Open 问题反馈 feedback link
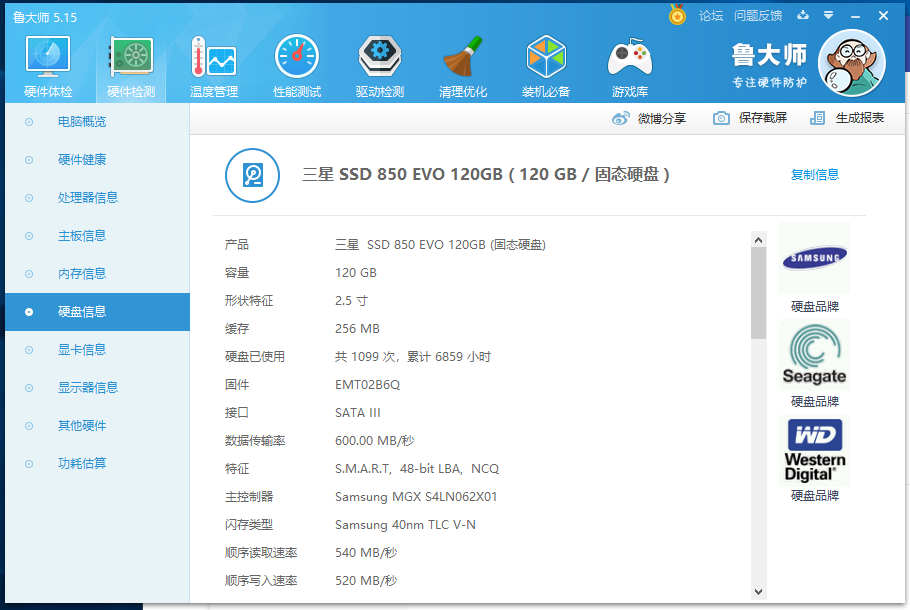This screenshot has height=610, width=910. point(758,16)
